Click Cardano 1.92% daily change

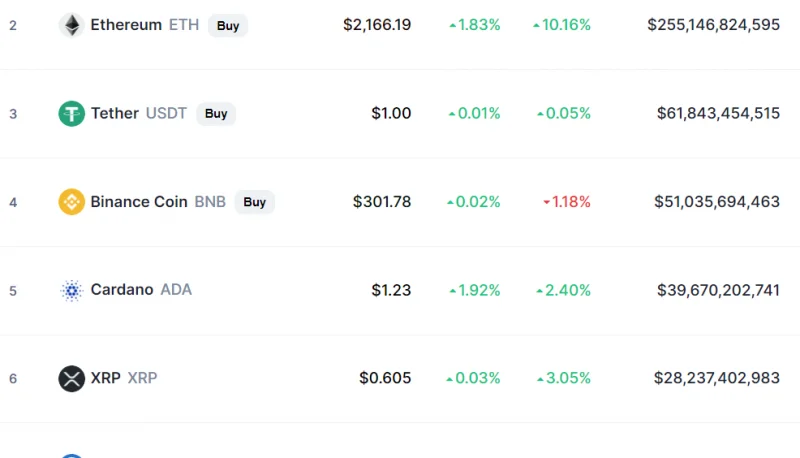pyautogui.click(x=474, y=290)
